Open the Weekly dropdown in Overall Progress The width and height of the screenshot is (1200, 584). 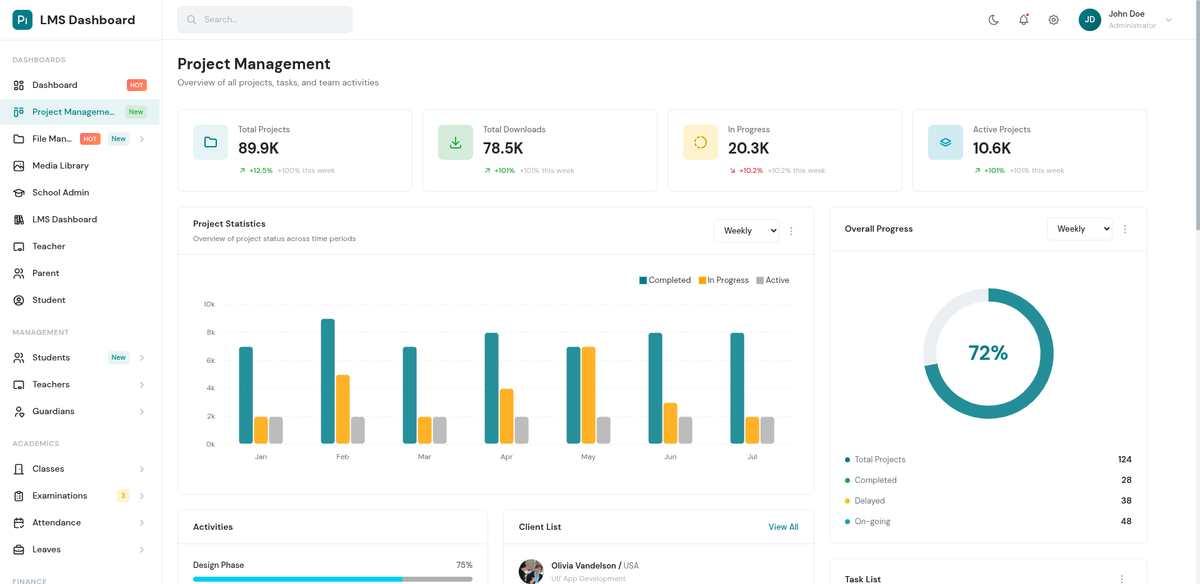point(1078,229)
